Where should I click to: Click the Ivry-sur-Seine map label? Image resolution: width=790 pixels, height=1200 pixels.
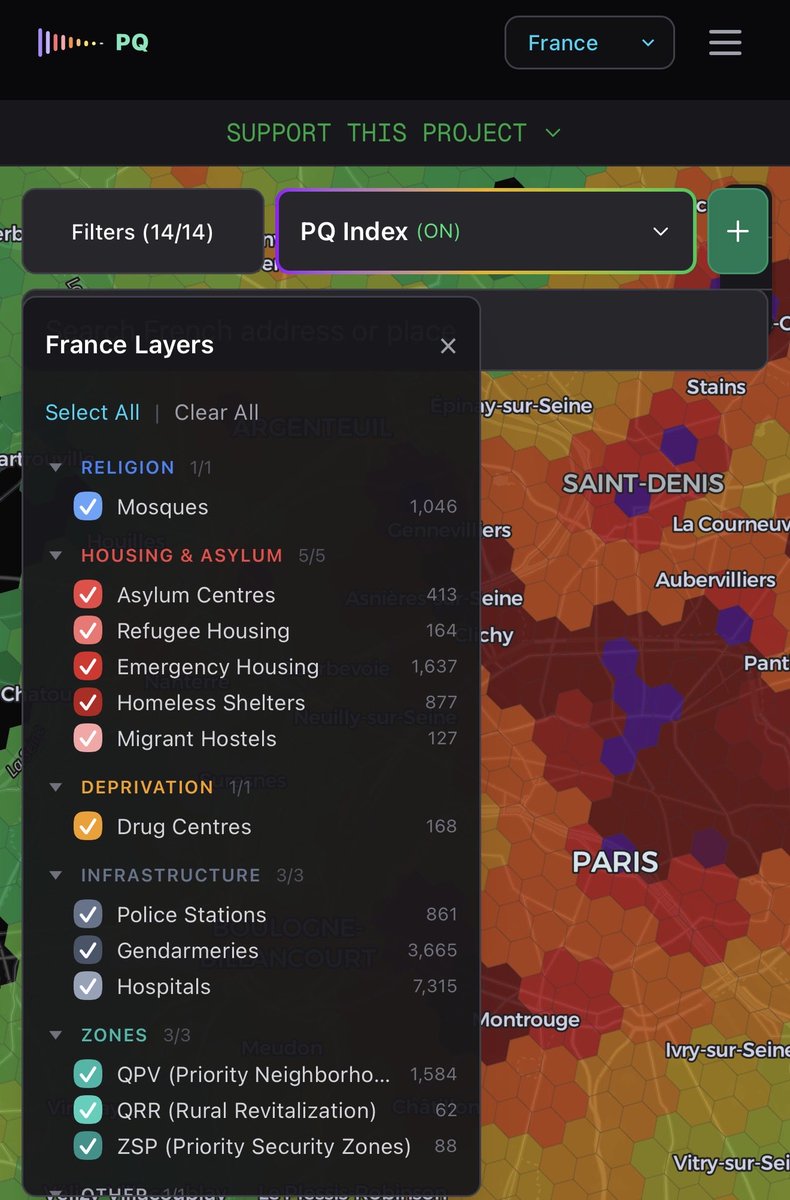pos(727,1051)
